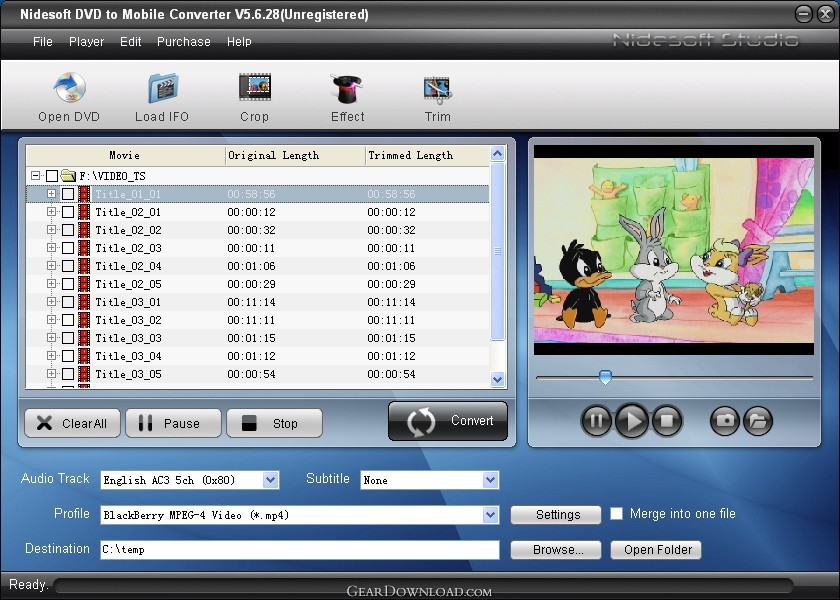Screen dimensions: 840x600
Task: Check the Title_03_05 checkbox
Action: tap(68, 374)
